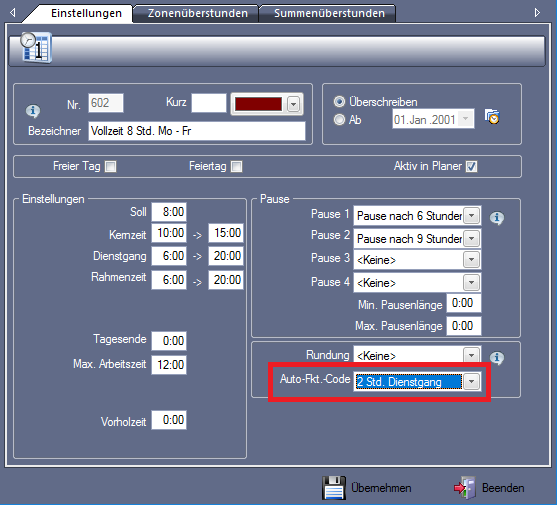Select the Ab radio button
Screen dimensions: 557x505
pyautogui.click(x=339, y=119)
